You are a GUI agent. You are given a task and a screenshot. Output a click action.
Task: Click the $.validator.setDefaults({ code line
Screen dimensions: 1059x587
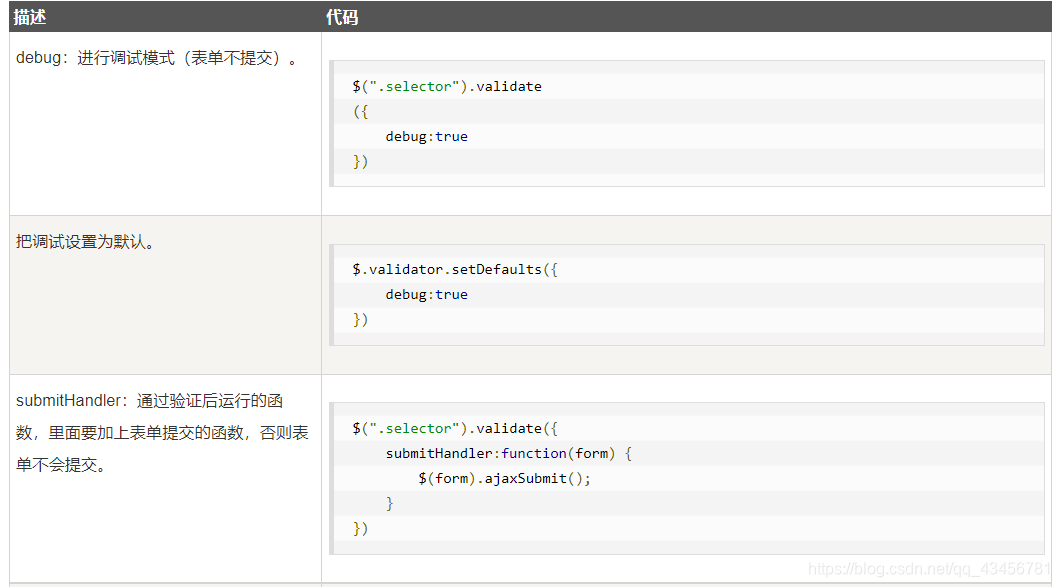(x=455, y=270)
